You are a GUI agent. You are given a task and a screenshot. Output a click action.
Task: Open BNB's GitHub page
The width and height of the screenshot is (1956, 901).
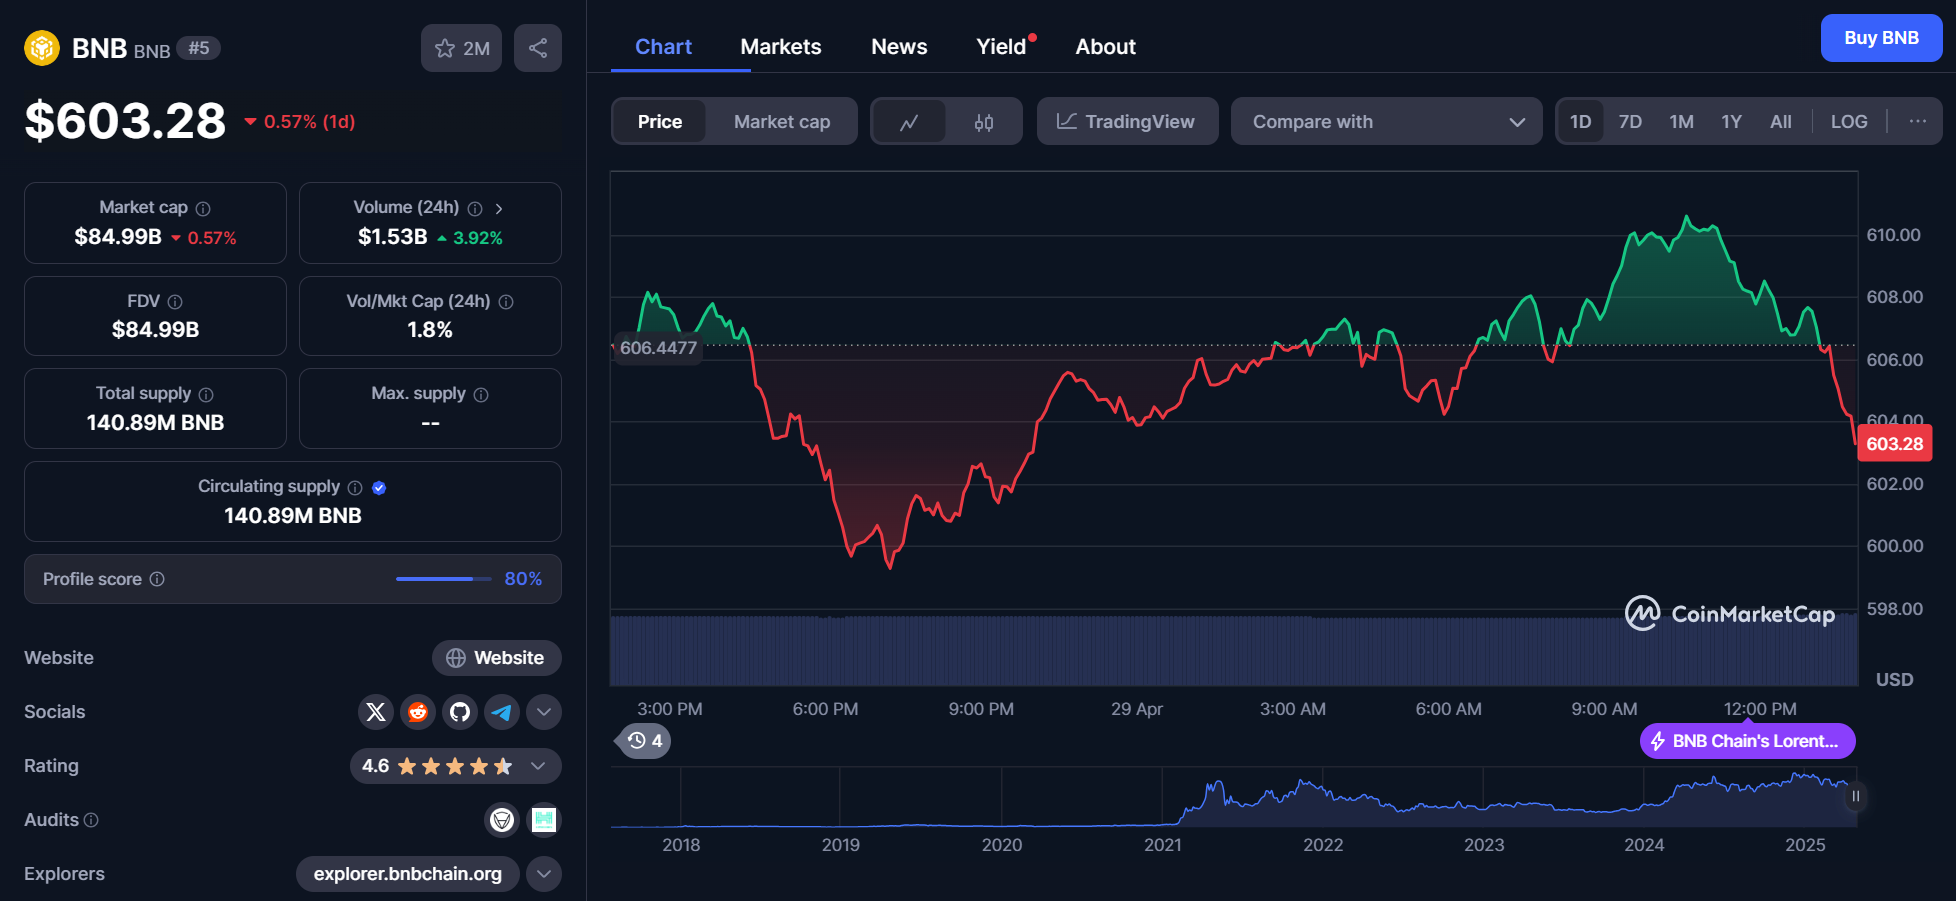click(460, 711)
